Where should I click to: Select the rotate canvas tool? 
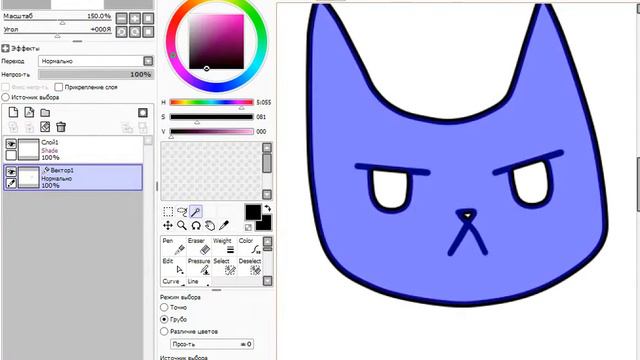196,225
